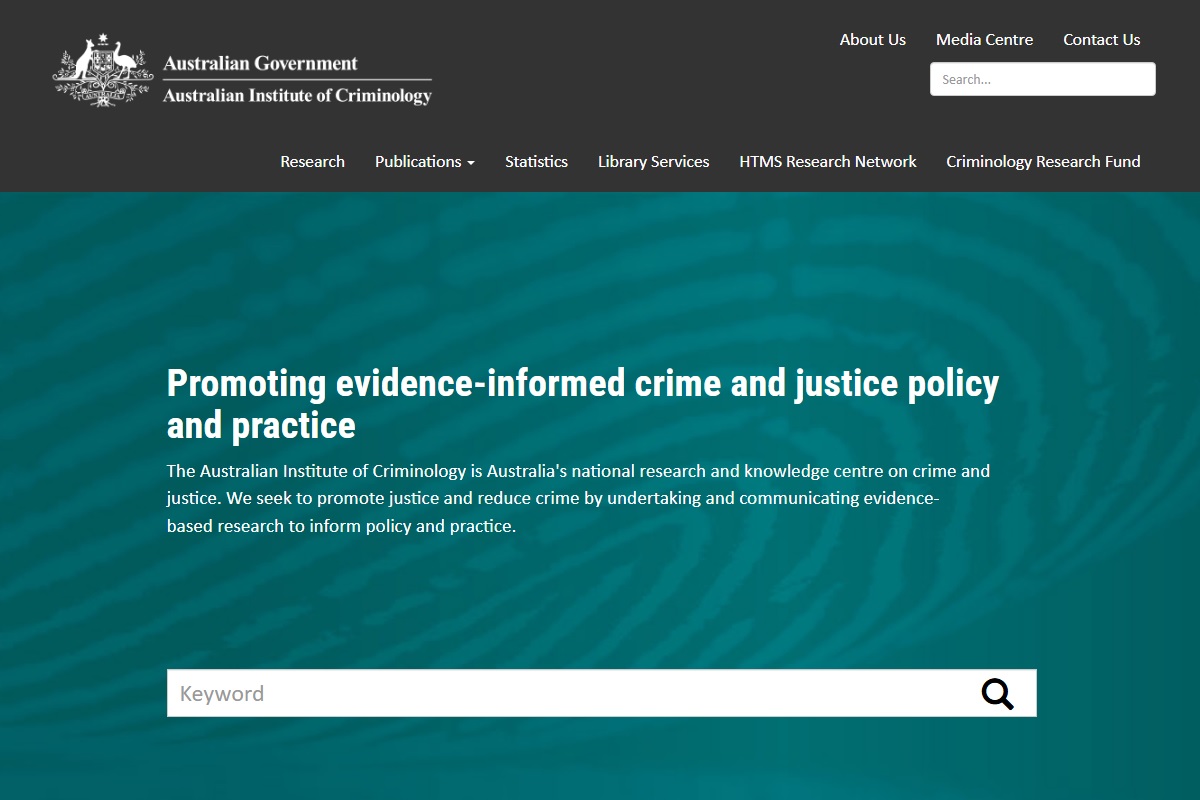Click the Australian Government header text
This screenshot has height=800, width=1200.
click(x=260, y=63)
